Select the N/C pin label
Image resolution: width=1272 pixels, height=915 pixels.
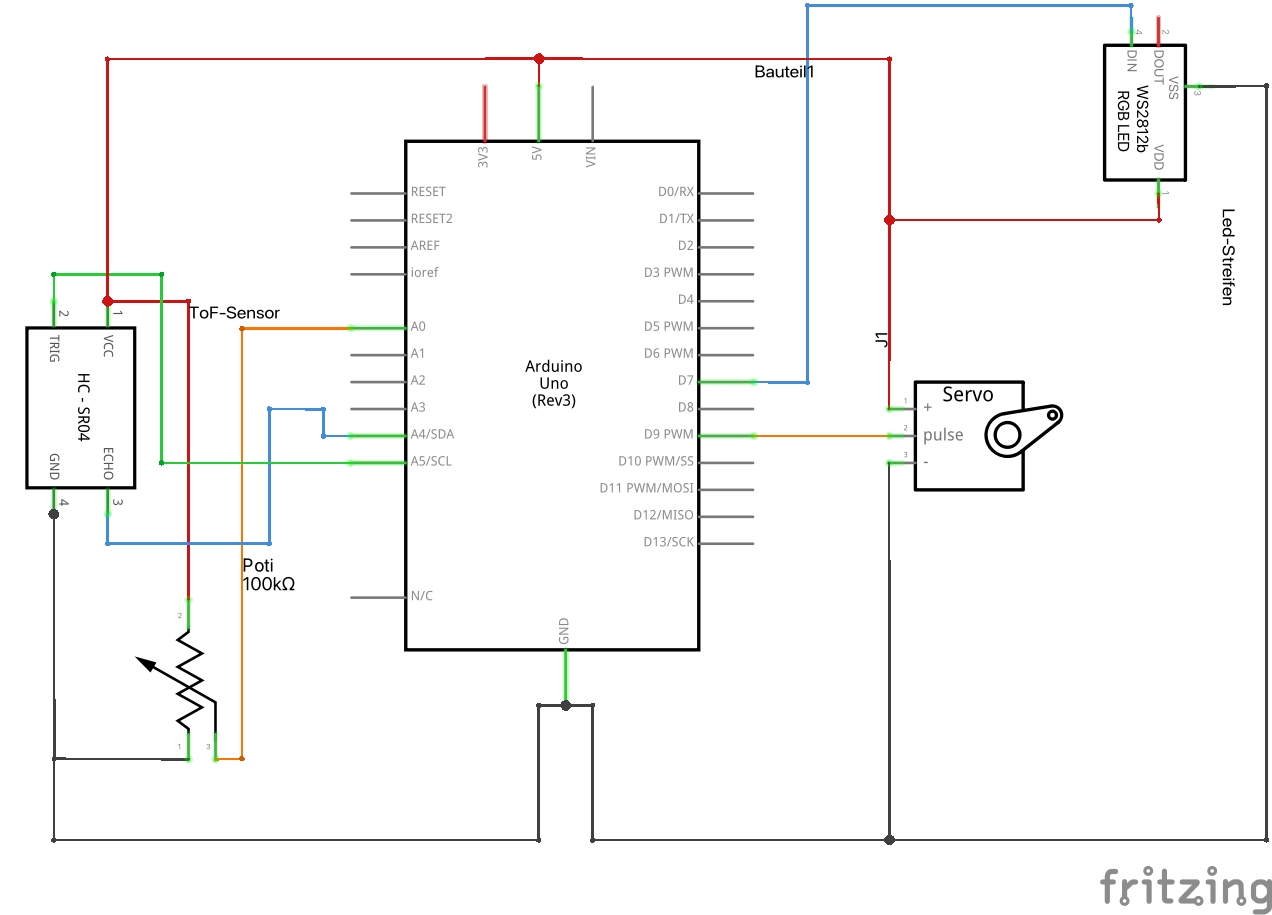422,596
